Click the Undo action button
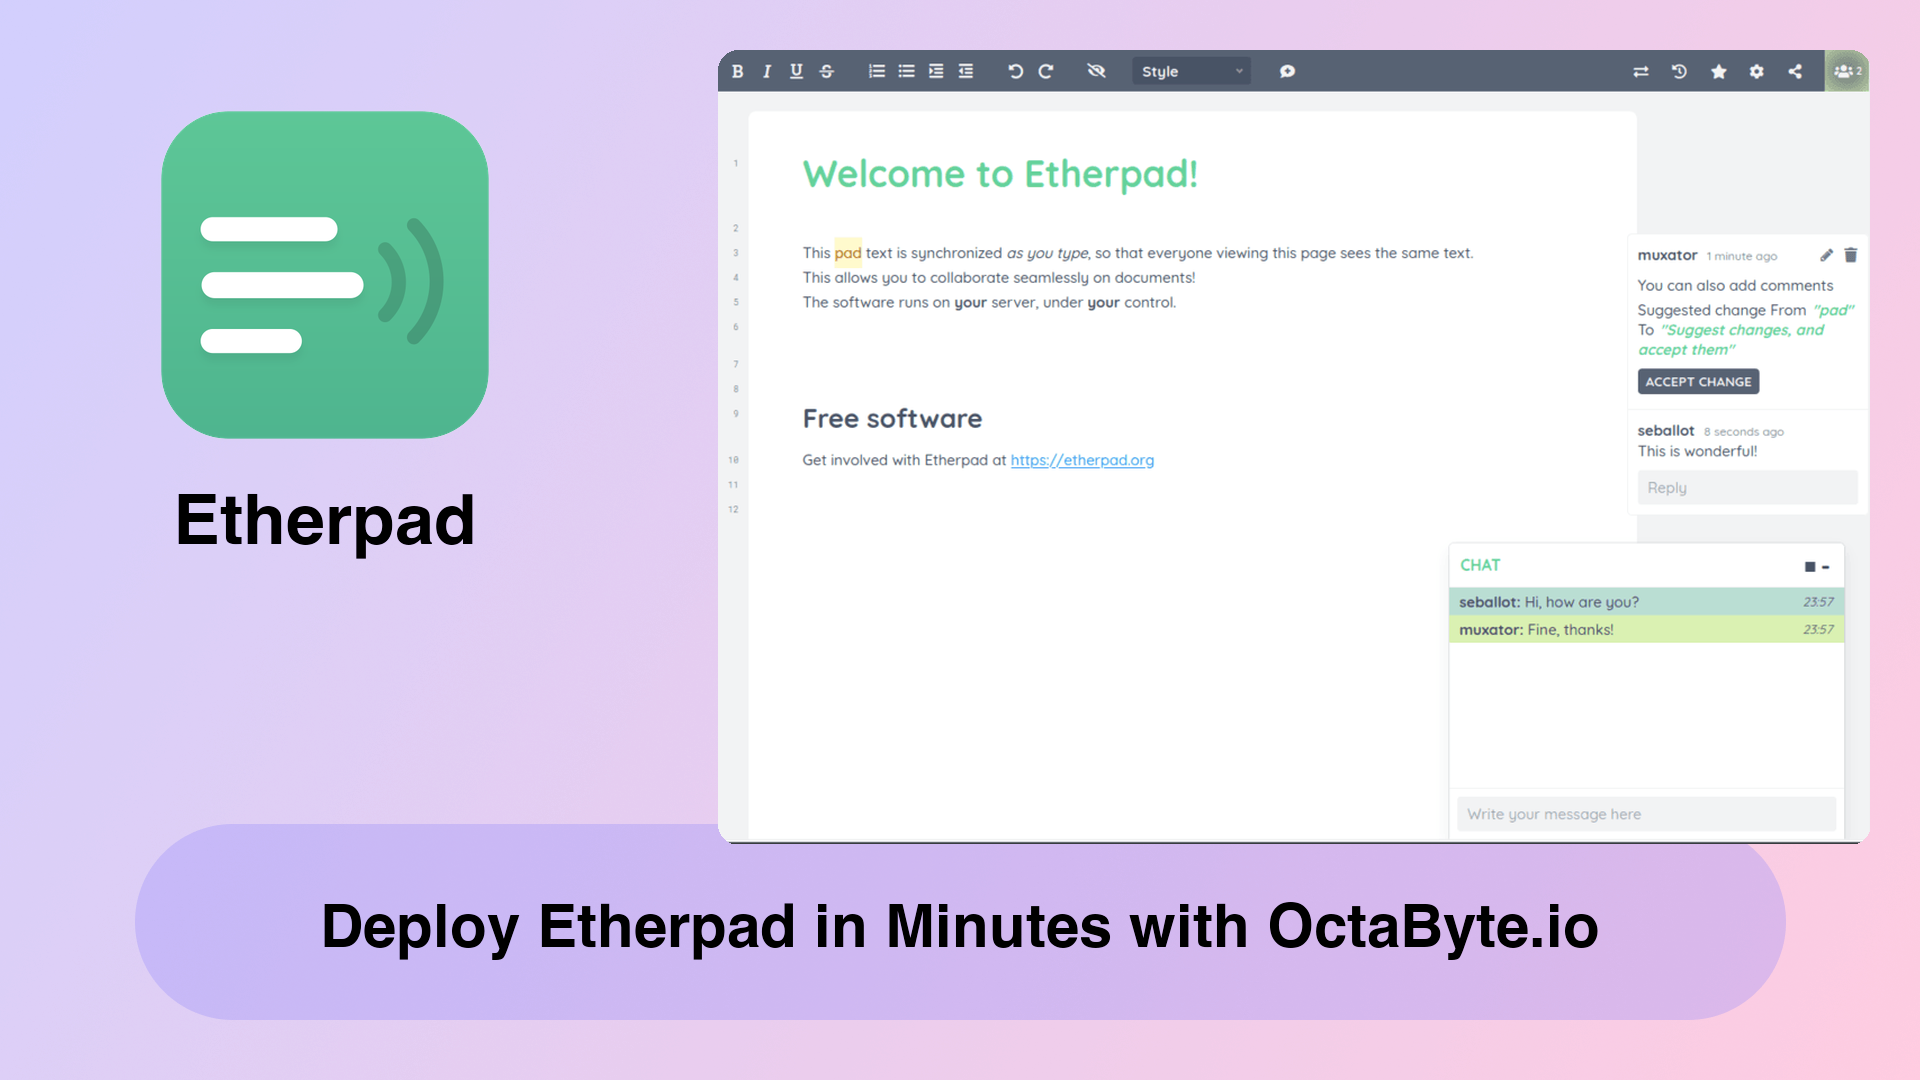Screen dimensions: 1920x1080 (1015, 71)
